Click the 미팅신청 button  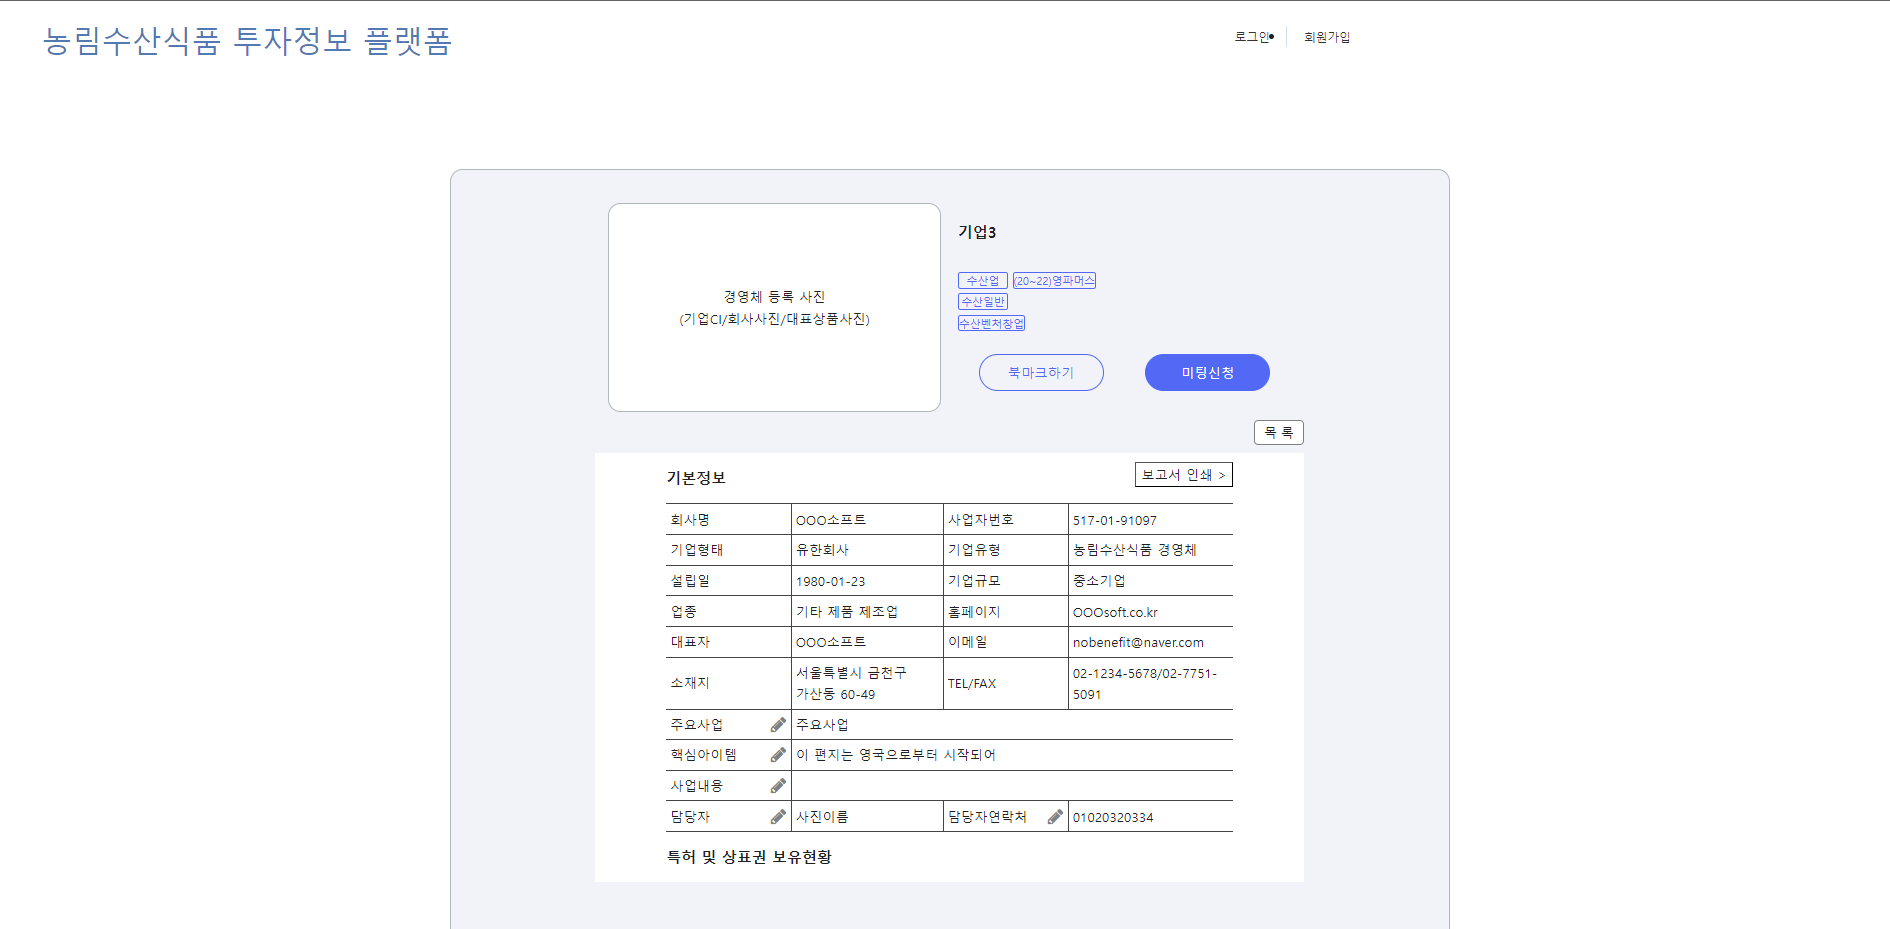tap(1207, 372)
